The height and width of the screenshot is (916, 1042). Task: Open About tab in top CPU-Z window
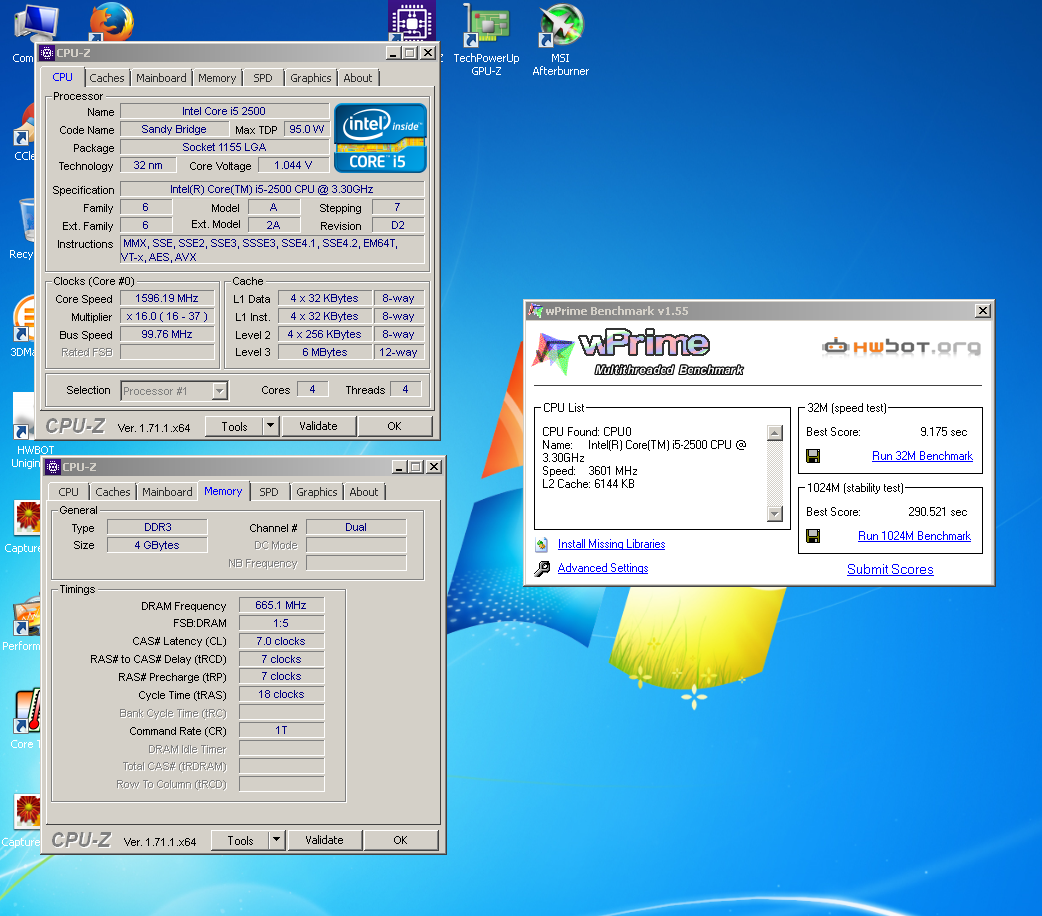[358, 78]
